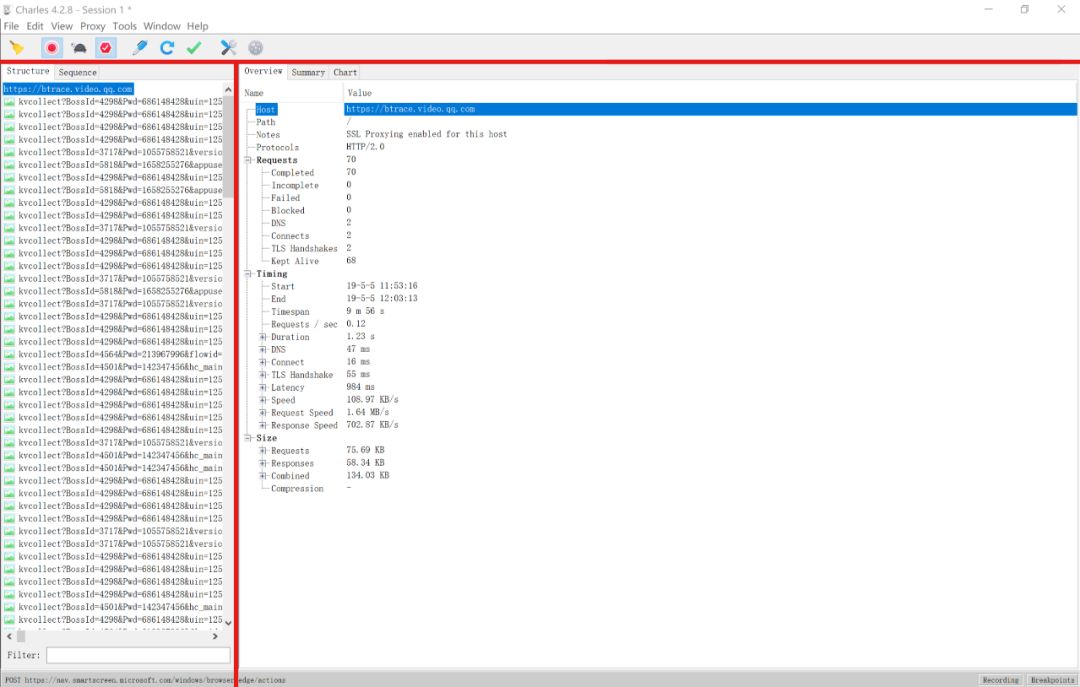1080x687 pixels.
Task: Click the Recording button in the status bar
Action: (x=1001, y=679)
